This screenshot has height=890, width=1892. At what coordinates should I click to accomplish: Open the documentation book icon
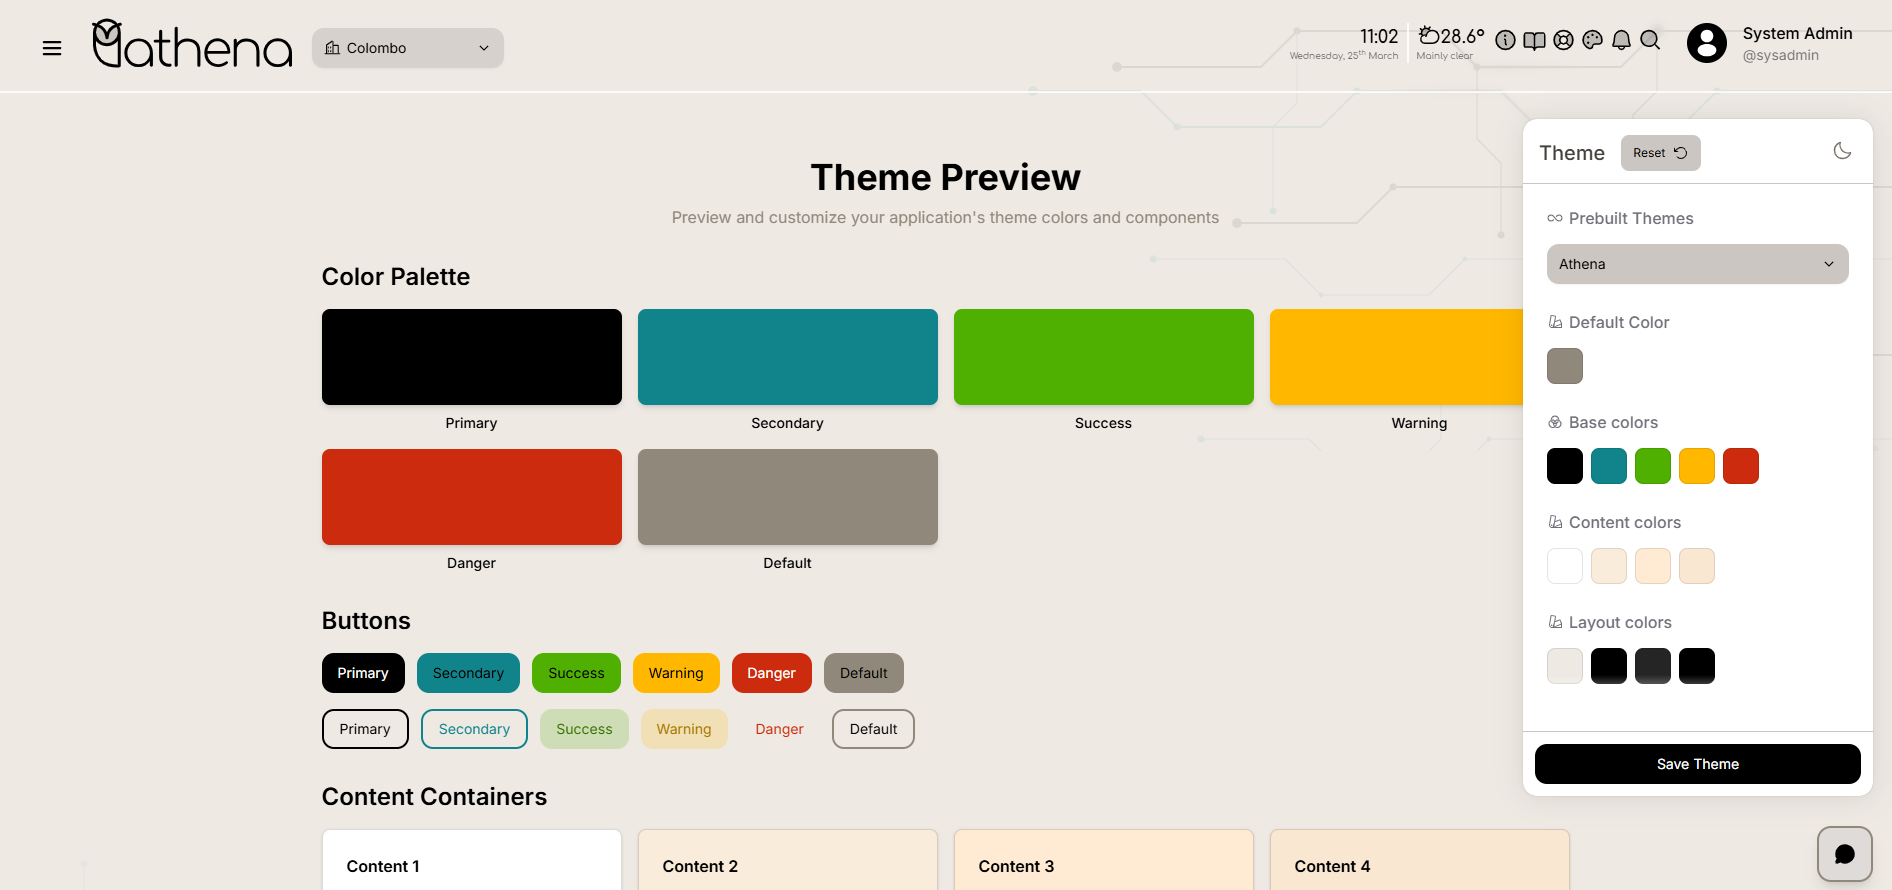(x=1534, y=40)
